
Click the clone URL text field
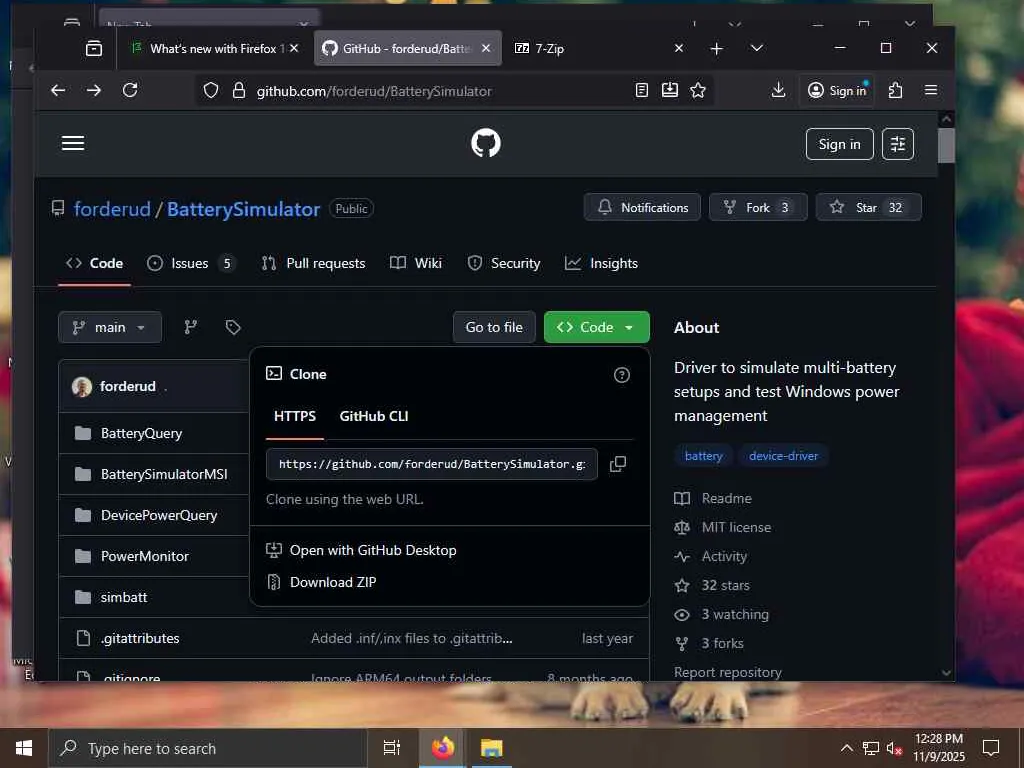(x=431, y=464)
